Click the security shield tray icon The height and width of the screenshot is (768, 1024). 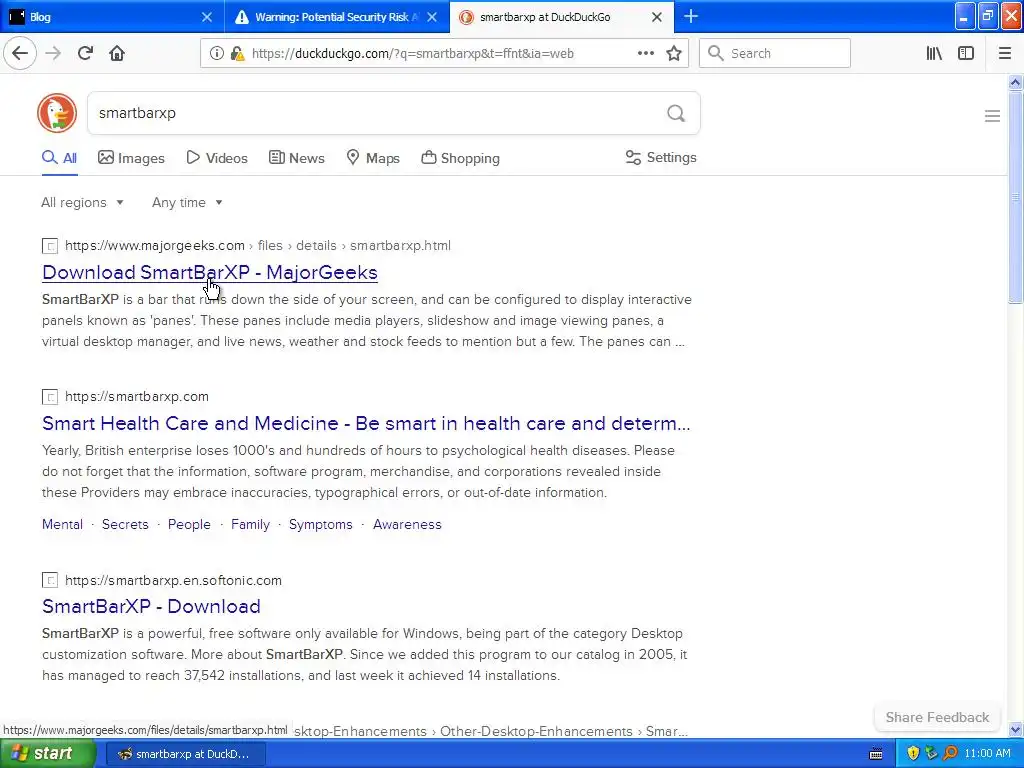click(913, 753)
